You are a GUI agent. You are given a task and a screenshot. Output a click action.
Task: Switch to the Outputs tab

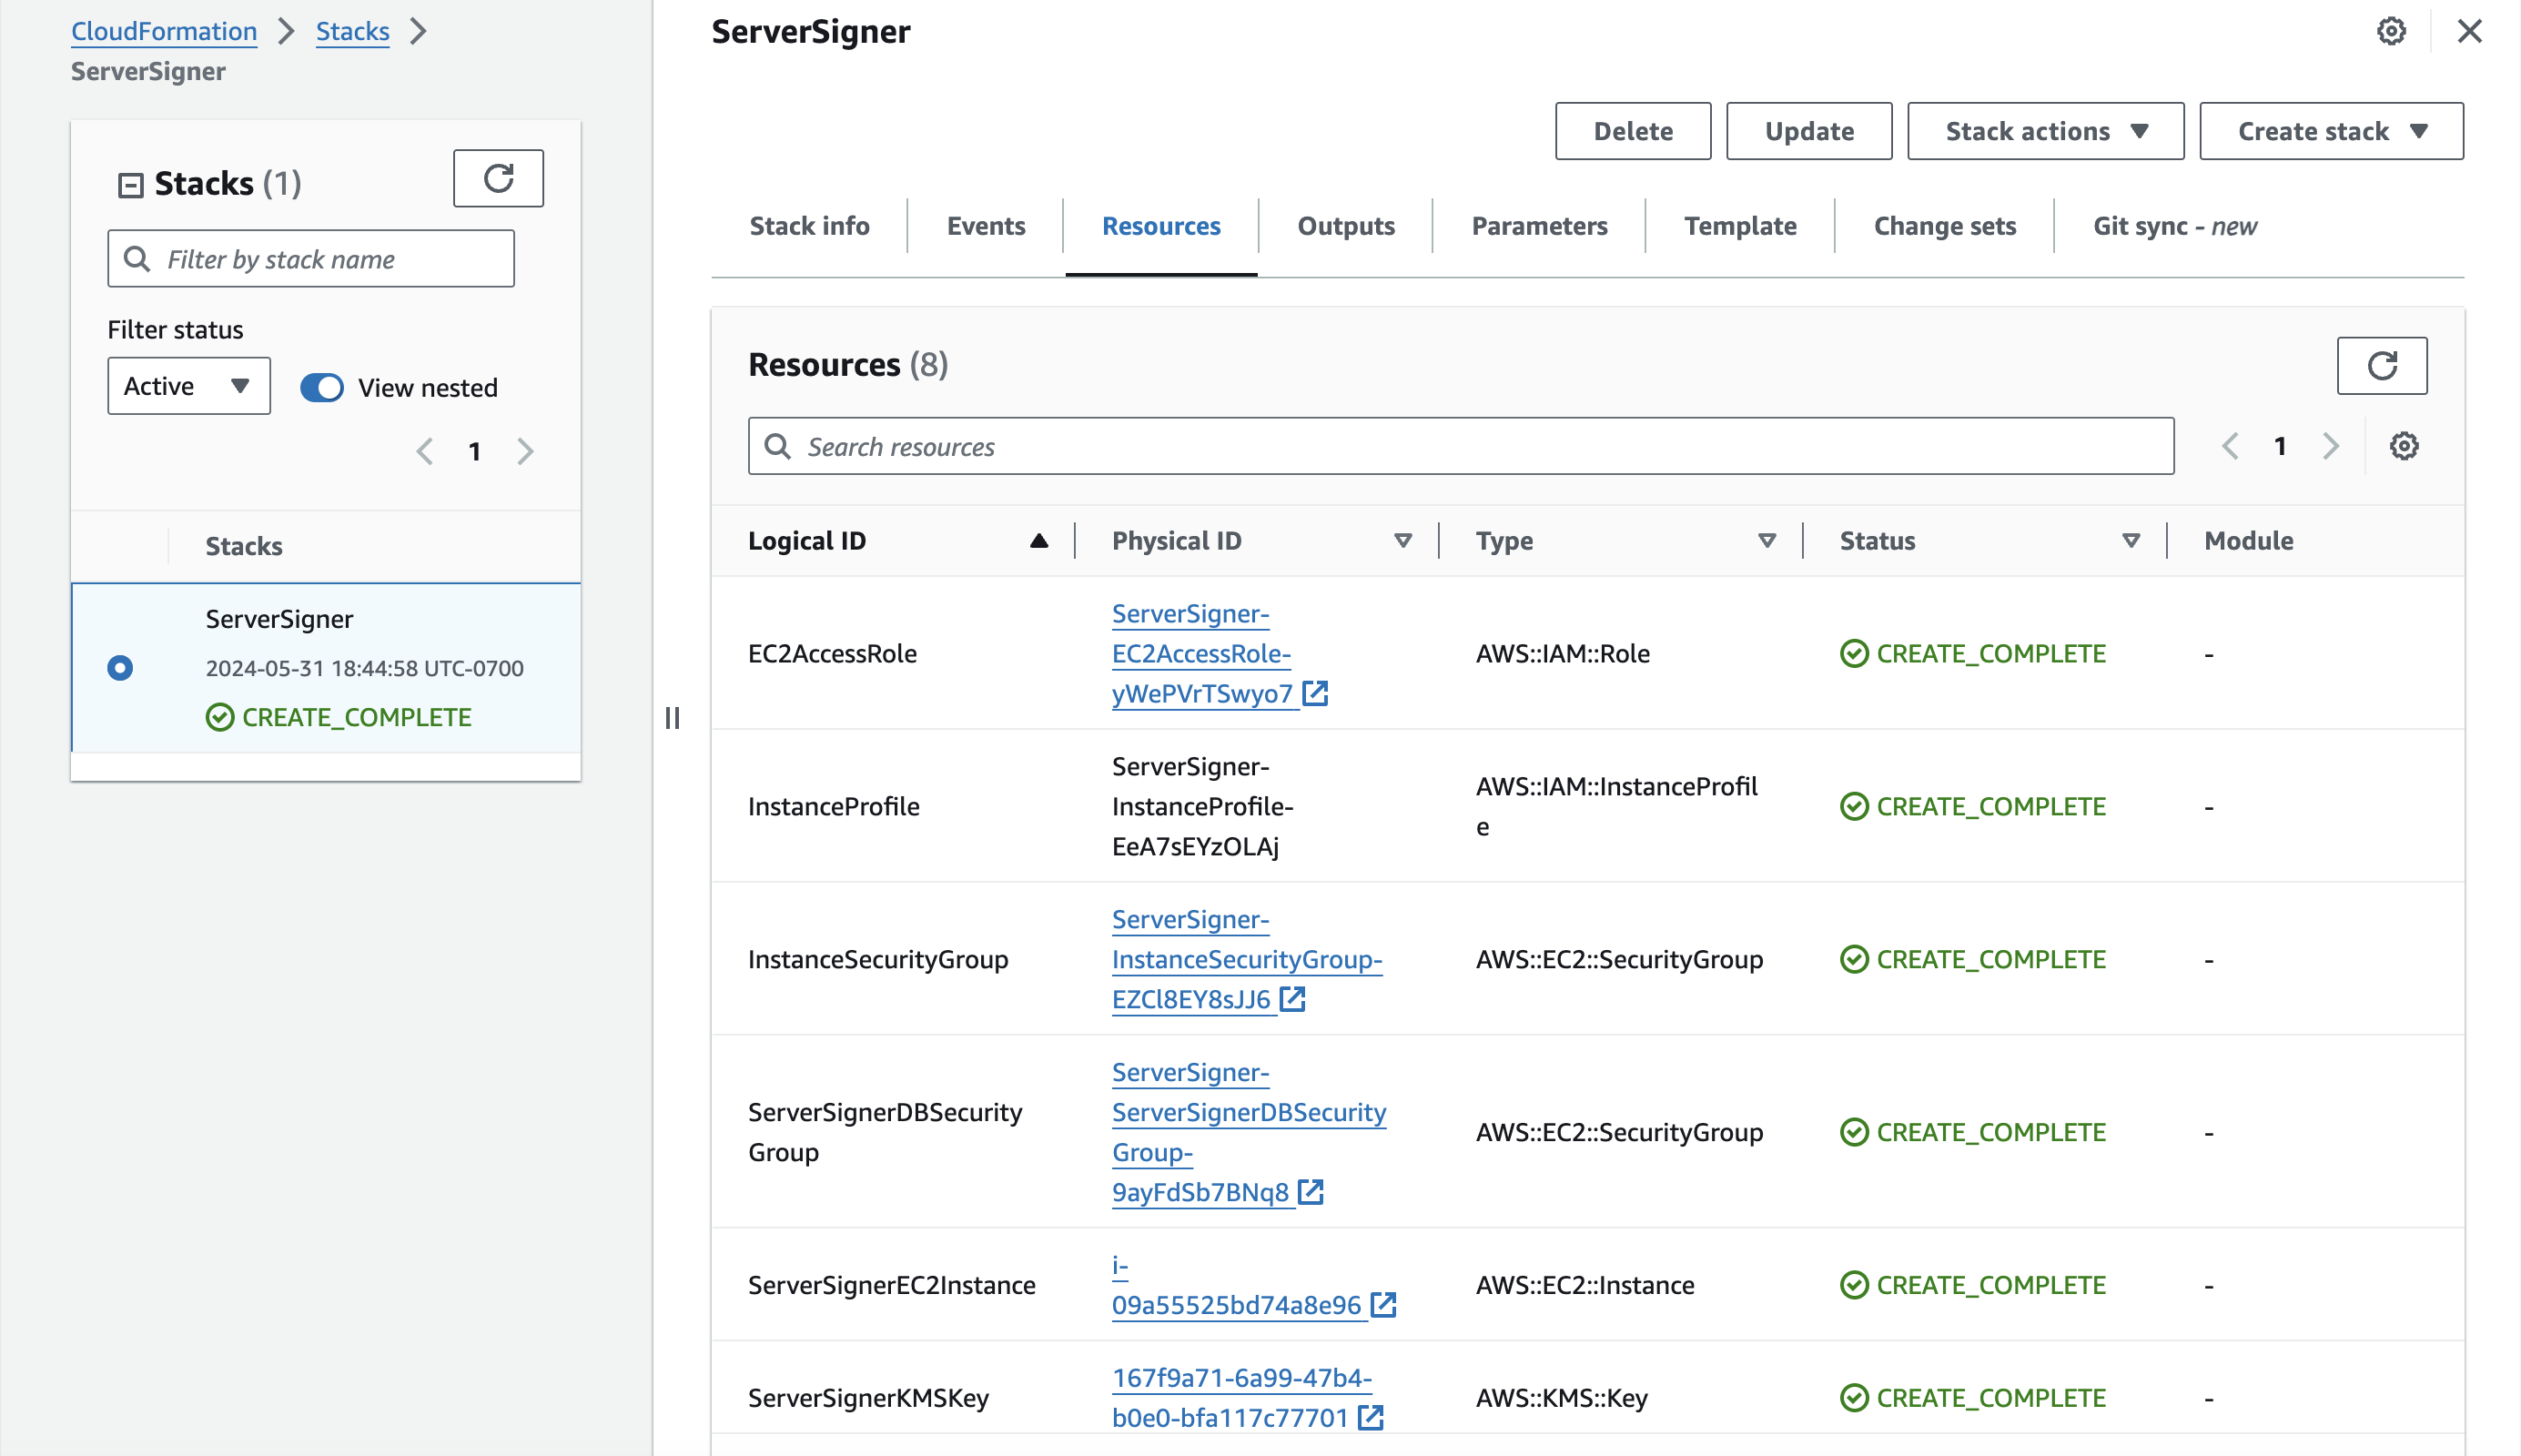(1345, 226)
